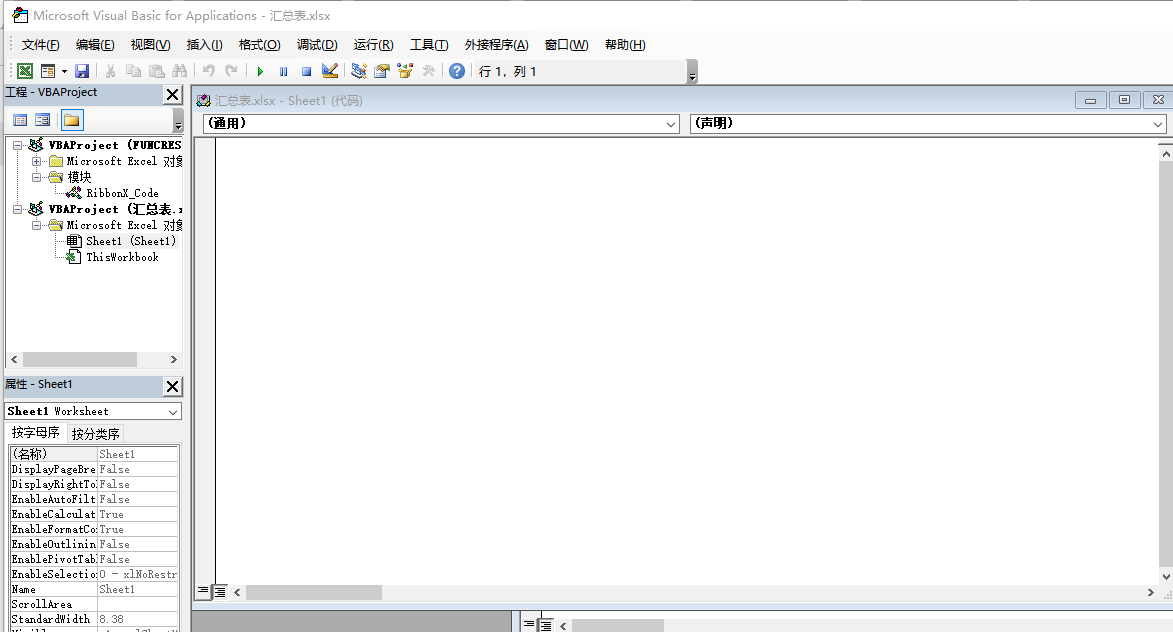Open (通用) object dropdown in code window
The height and width of the screenshot is (632, 1173).
pyautogui.click(x=671, y=124)
